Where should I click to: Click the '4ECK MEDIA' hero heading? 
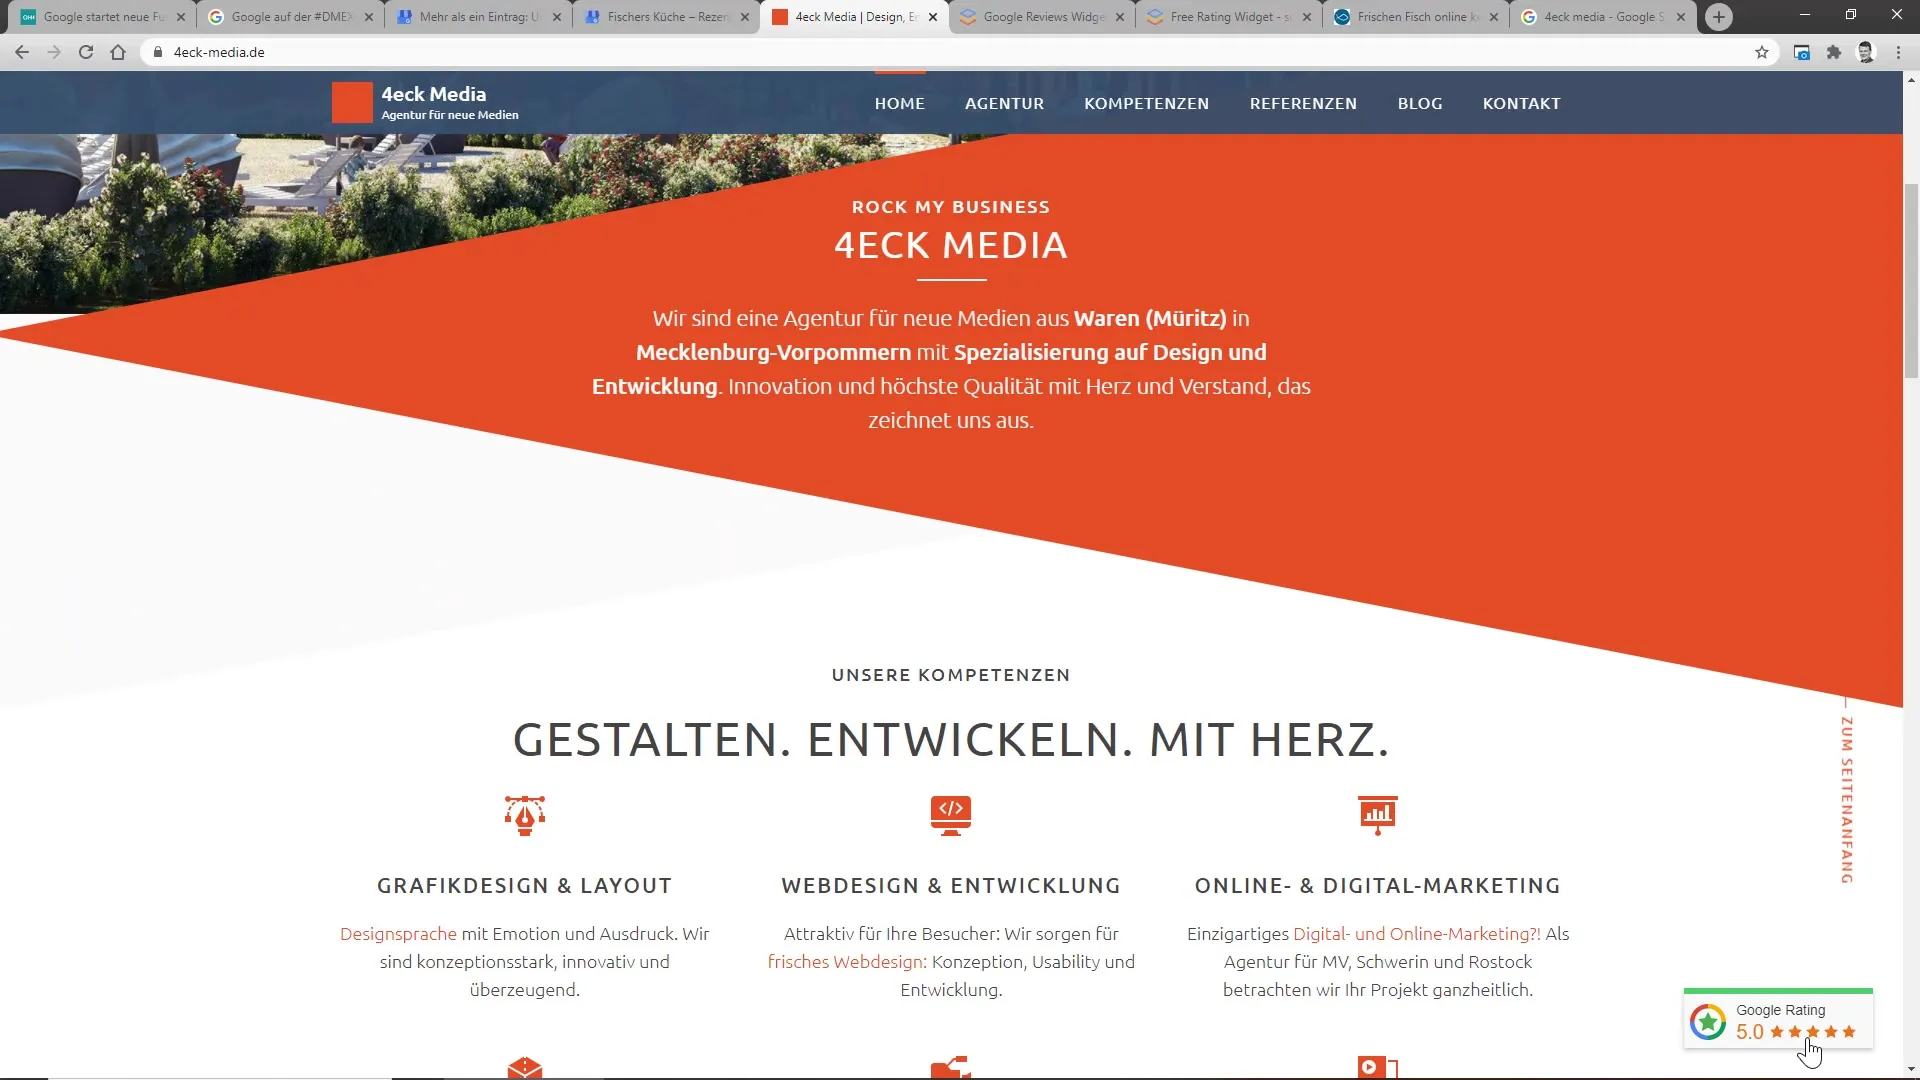pos(951,245)
